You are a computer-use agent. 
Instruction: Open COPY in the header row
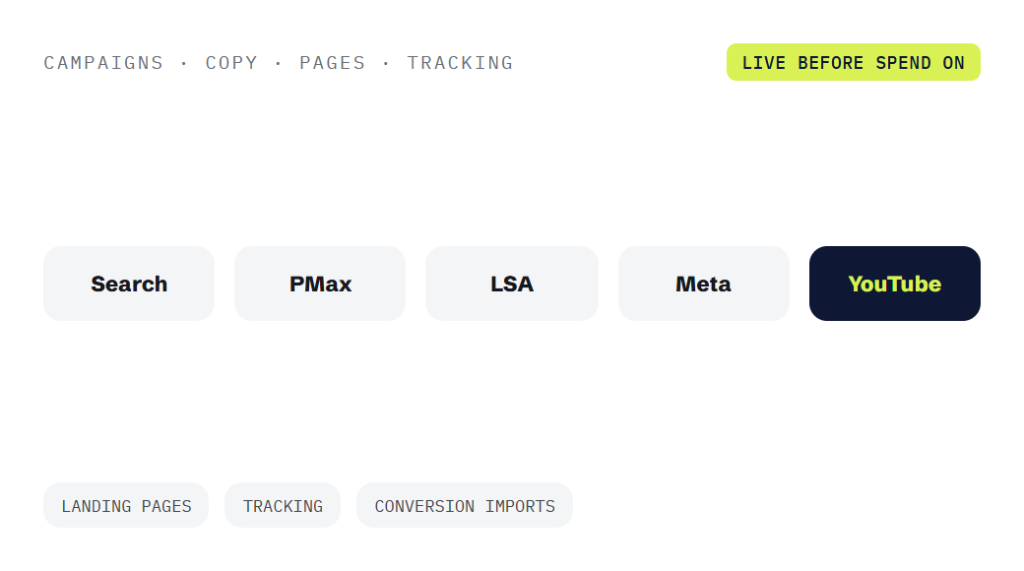click(231, 63)
